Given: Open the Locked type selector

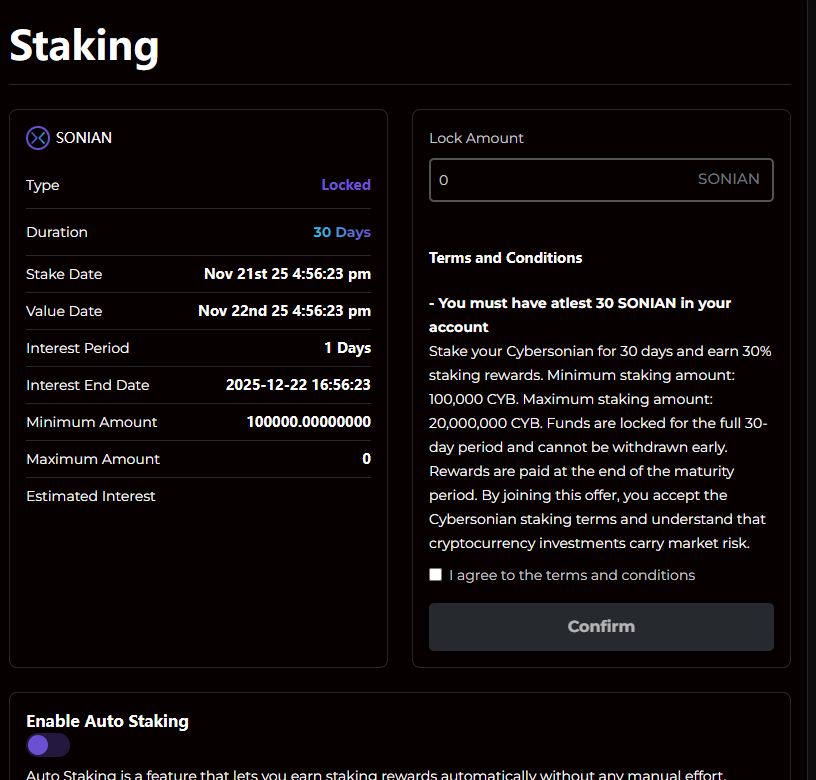Looking at the screenshot, I should 346,185.
